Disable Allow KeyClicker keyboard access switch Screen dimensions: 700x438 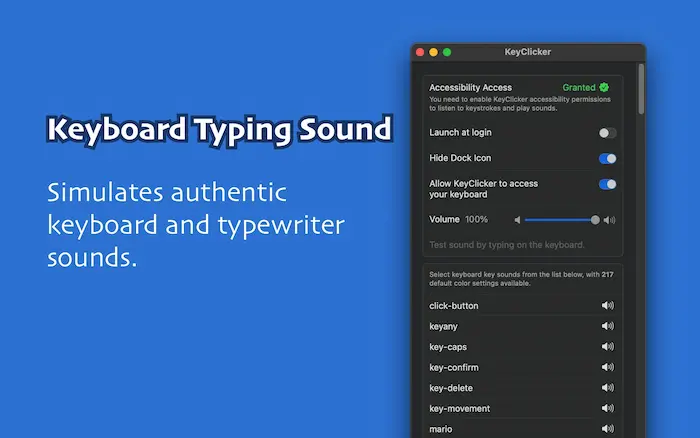(x=607, y=184)
